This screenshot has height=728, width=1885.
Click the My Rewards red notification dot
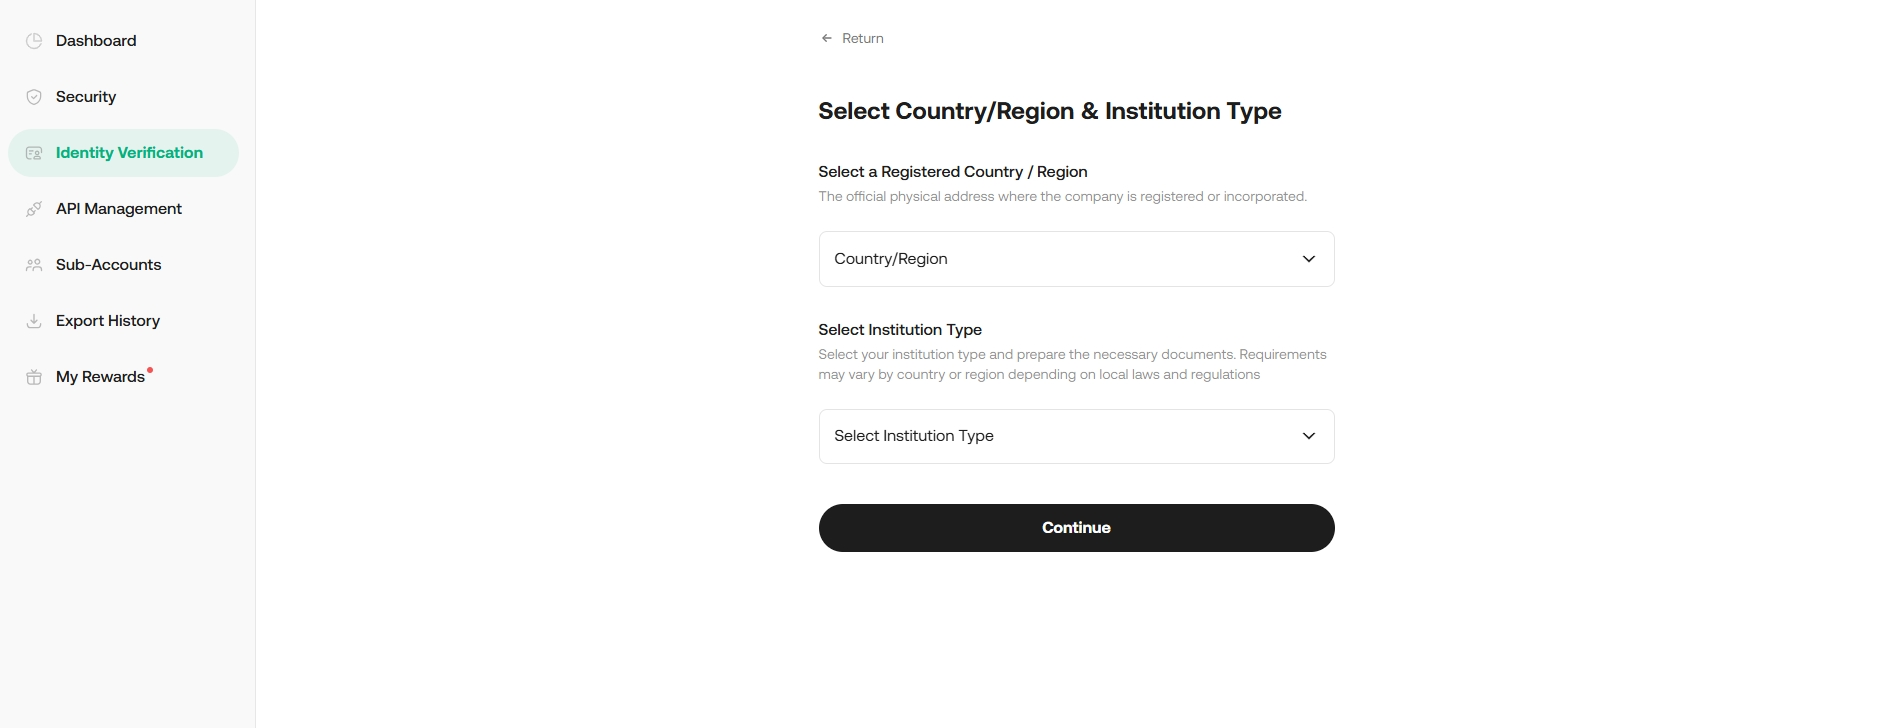pyautogui.click(x=150, y=369)
